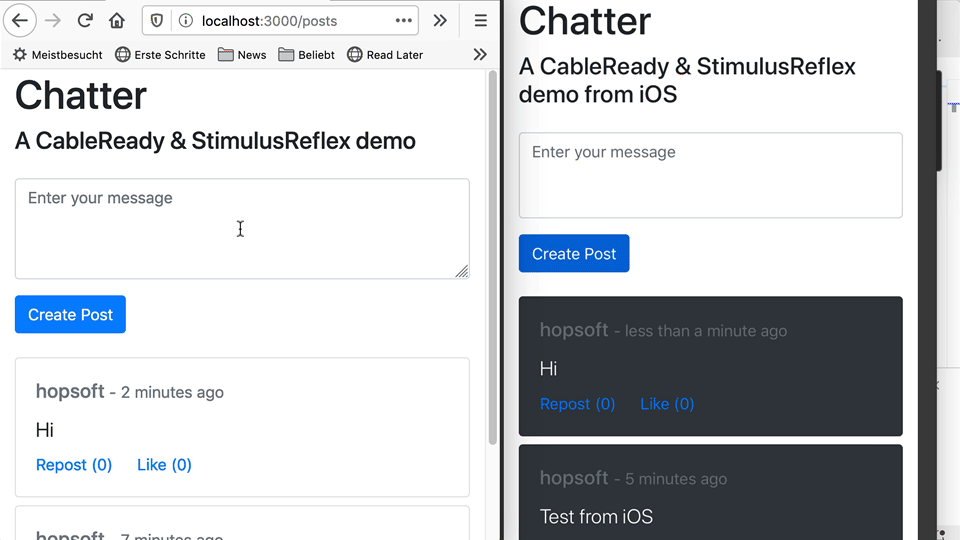This screenshot has height=540, width=960.
Task: Open the Firefox hamburger menu
Action: pyautogui.click(x=481, y=21)
